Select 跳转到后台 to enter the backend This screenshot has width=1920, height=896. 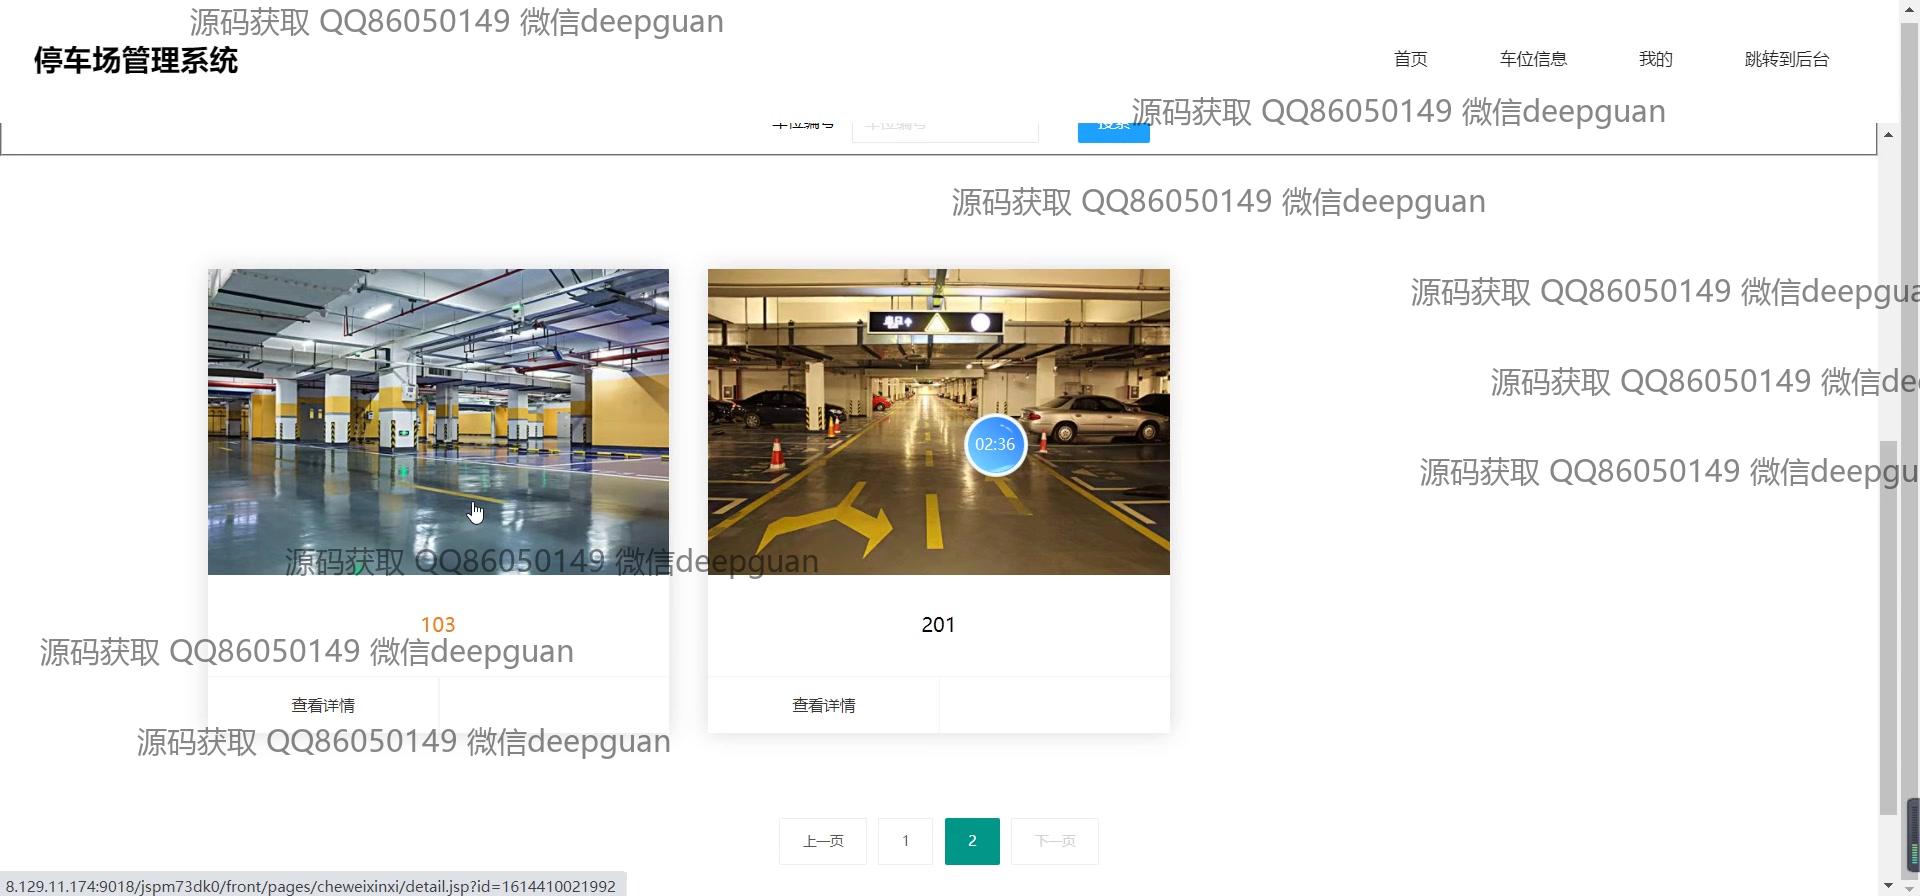click(1786, 59)
